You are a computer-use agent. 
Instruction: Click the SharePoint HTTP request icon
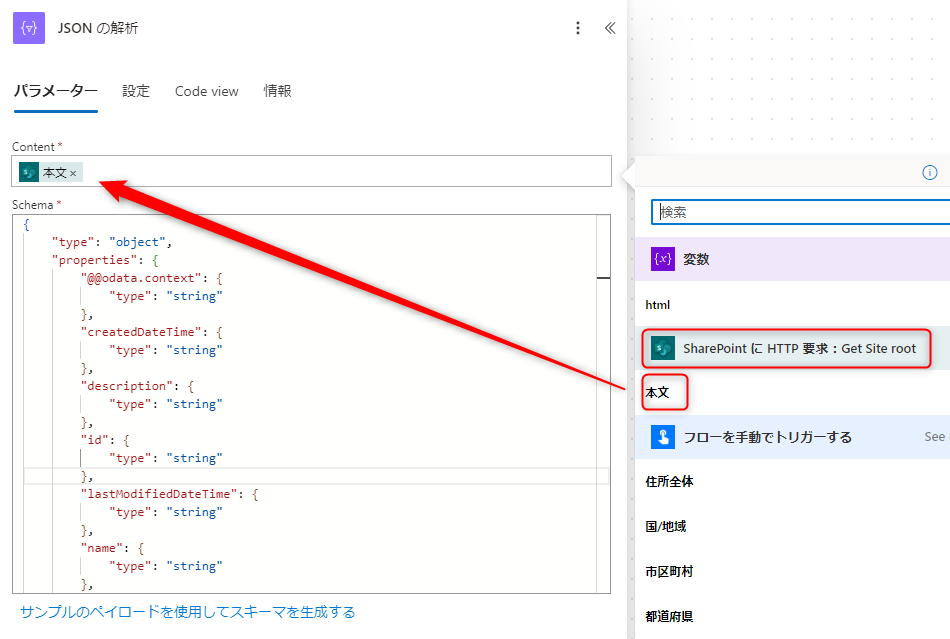[x=663, y=348]
